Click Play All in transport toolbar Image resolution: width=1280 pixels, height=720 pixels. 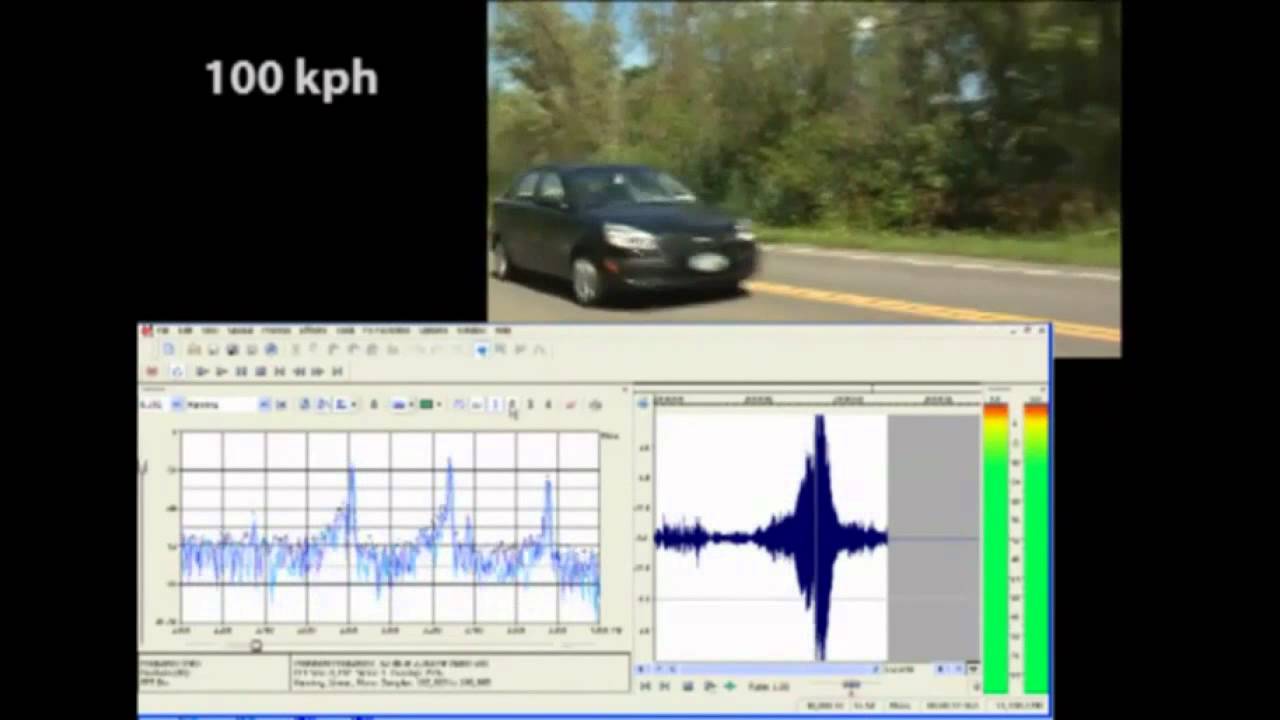tap(203, 371)
